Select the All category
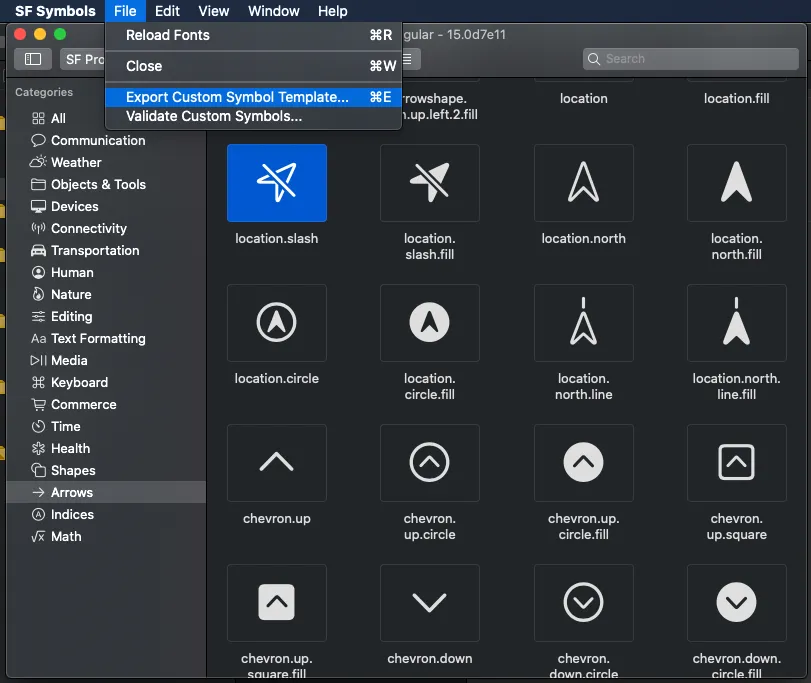 [106, 118]
